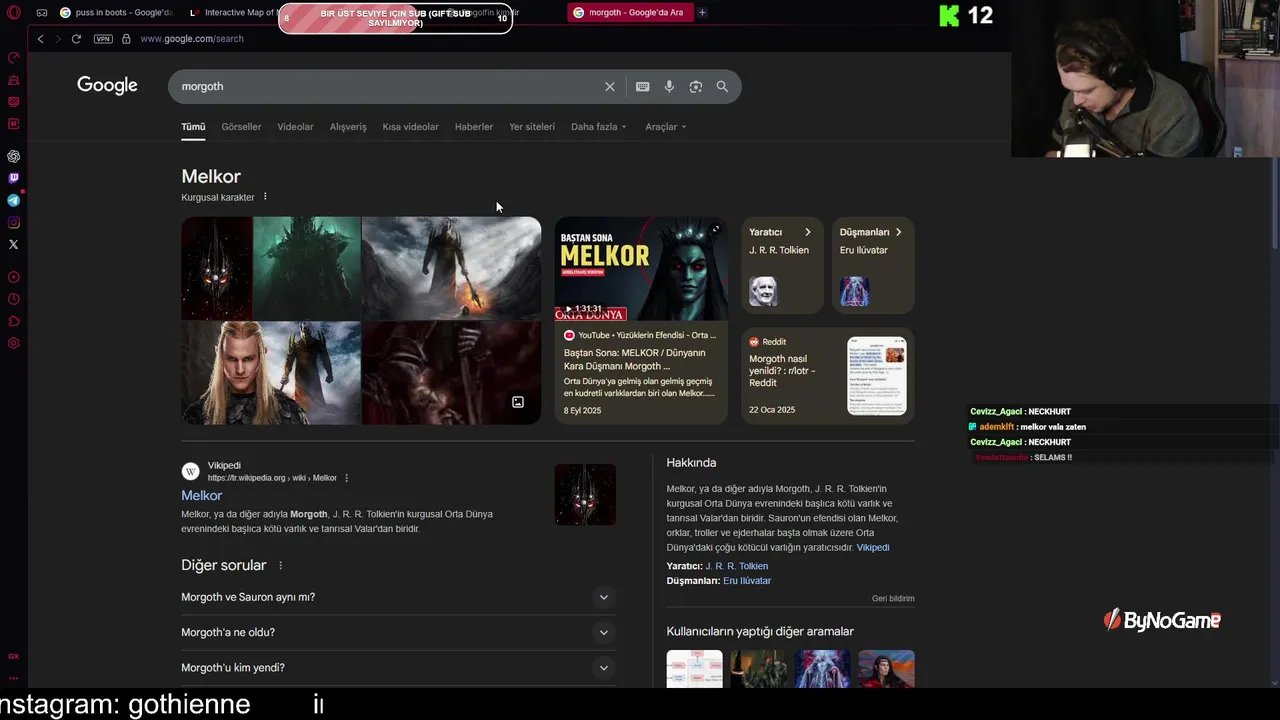Open Daha fazla dropdown
This screenshot has width=1280, height=720.
tap(599, 127)
